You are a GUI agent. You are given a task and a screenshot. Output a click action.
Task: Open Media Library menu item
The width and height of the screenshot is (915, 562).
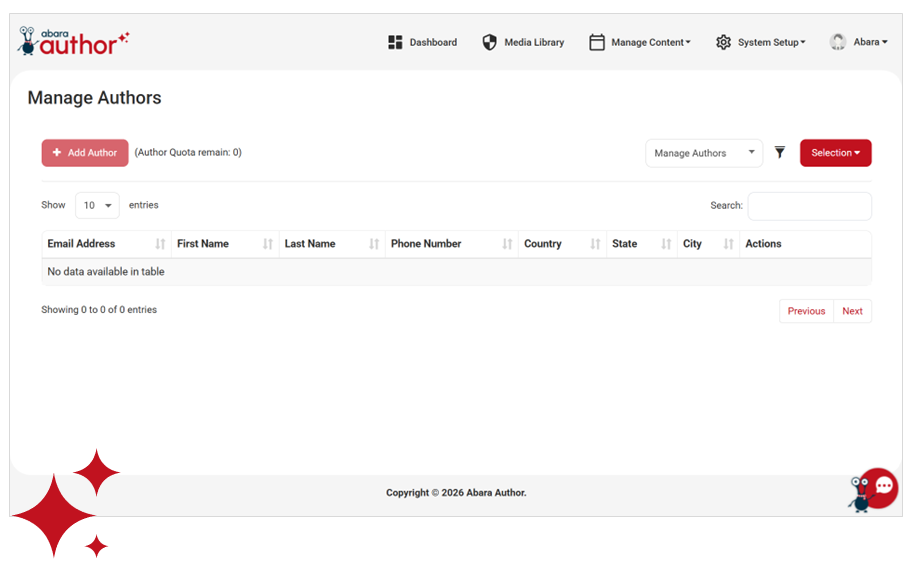tap(523, 42)
